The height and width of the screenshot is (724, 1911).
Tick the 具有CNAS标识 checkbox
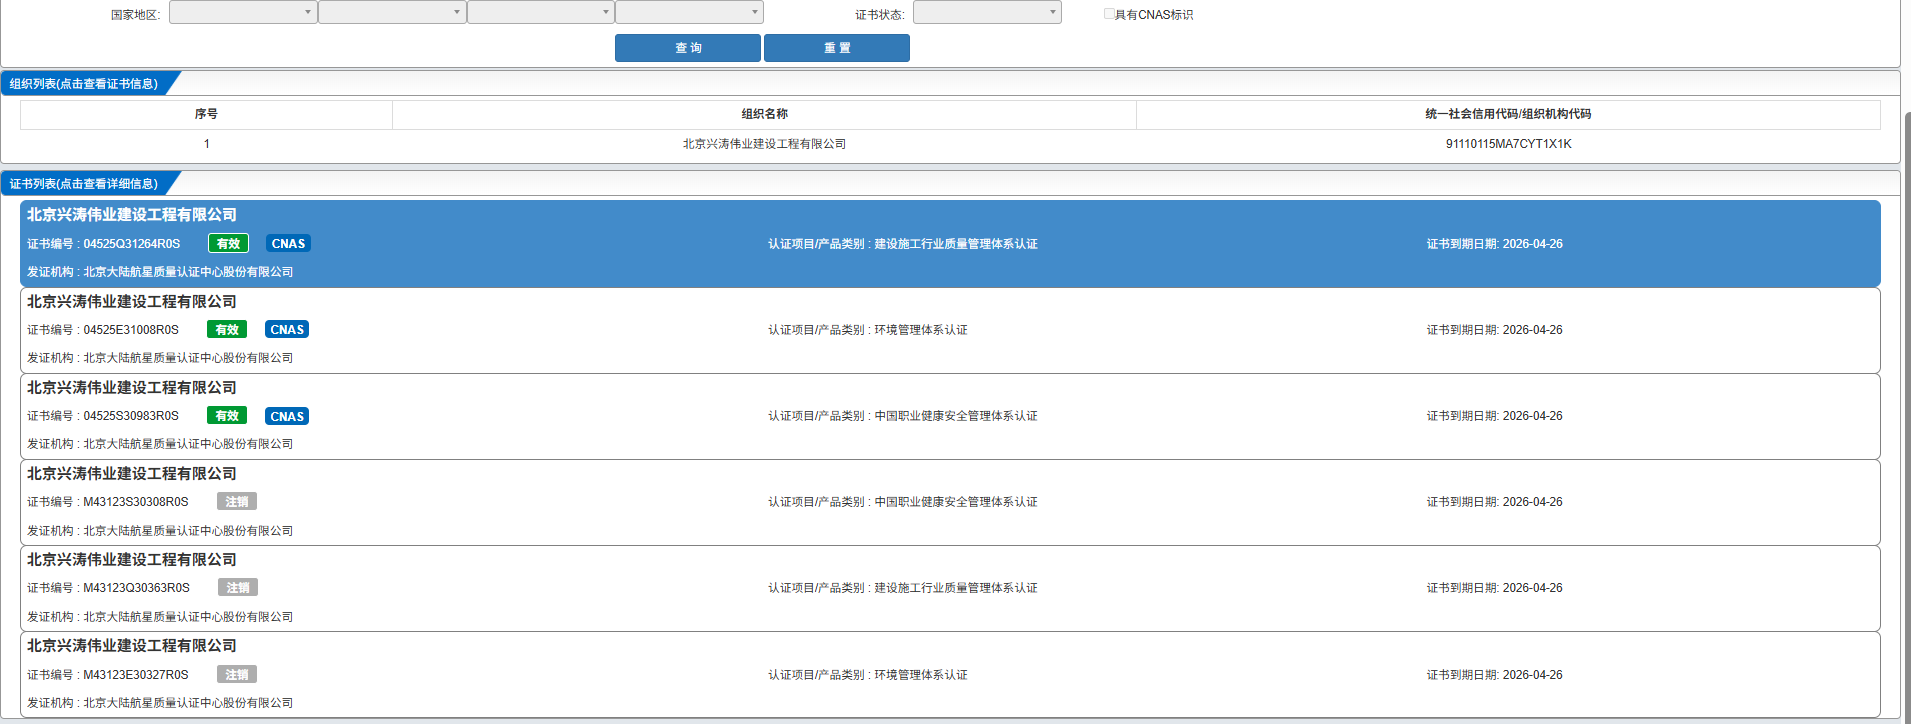[x=1109, y=14]
